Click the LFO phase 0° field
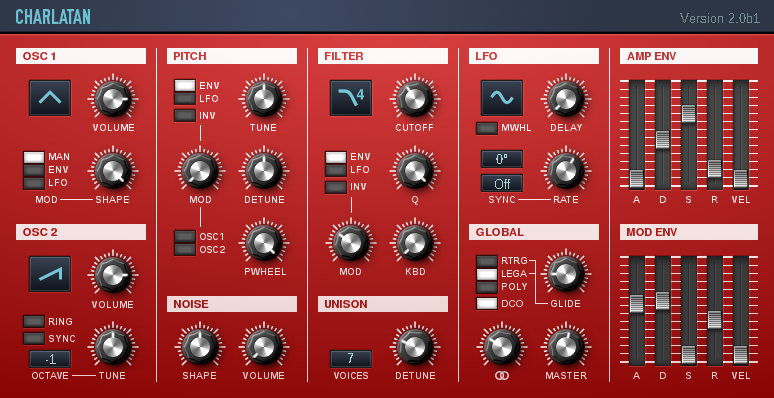The width and height of the screenshot is (774, 398). (502, 159)
